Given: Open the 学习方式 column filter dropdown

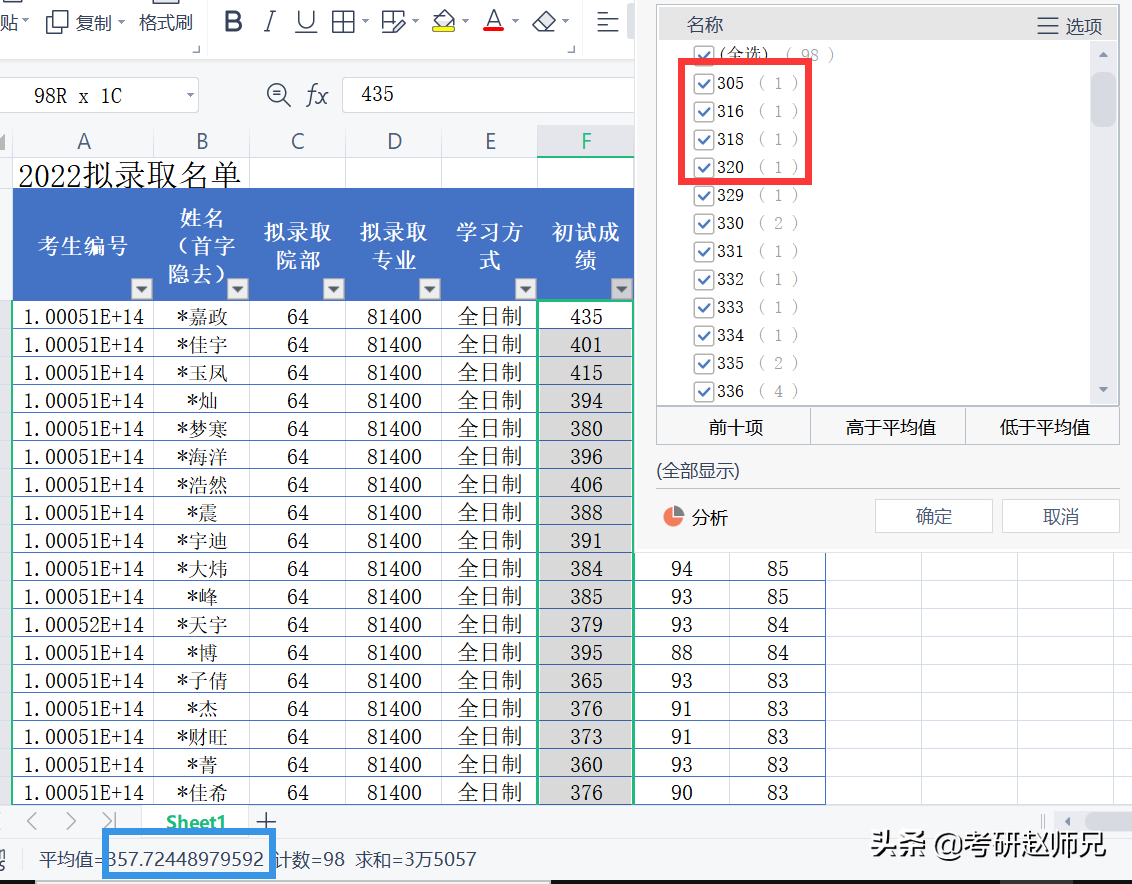Looking at the screenshot, I should coord(525,289).
